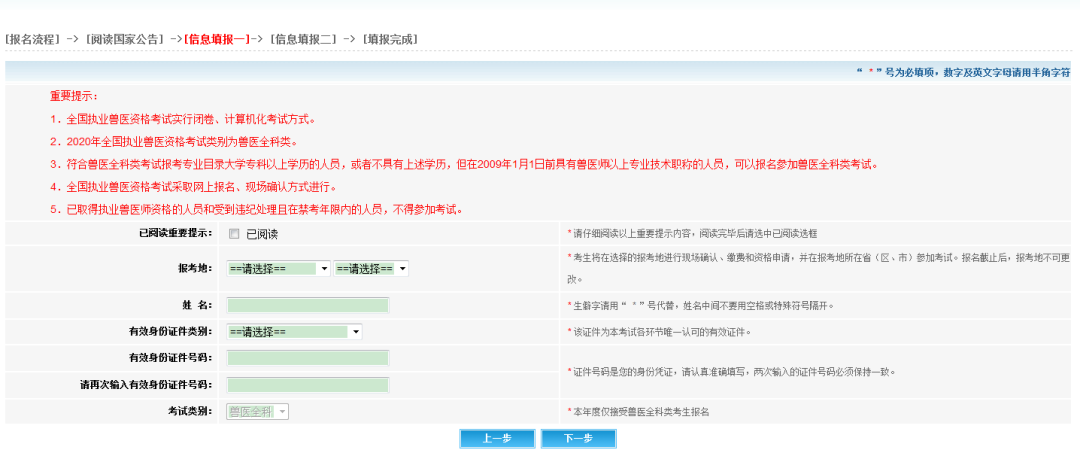Click tip line 1 about 闭卷、计算机化考试方式
This screenshot has width=1080, height=453.
(183, 119)
